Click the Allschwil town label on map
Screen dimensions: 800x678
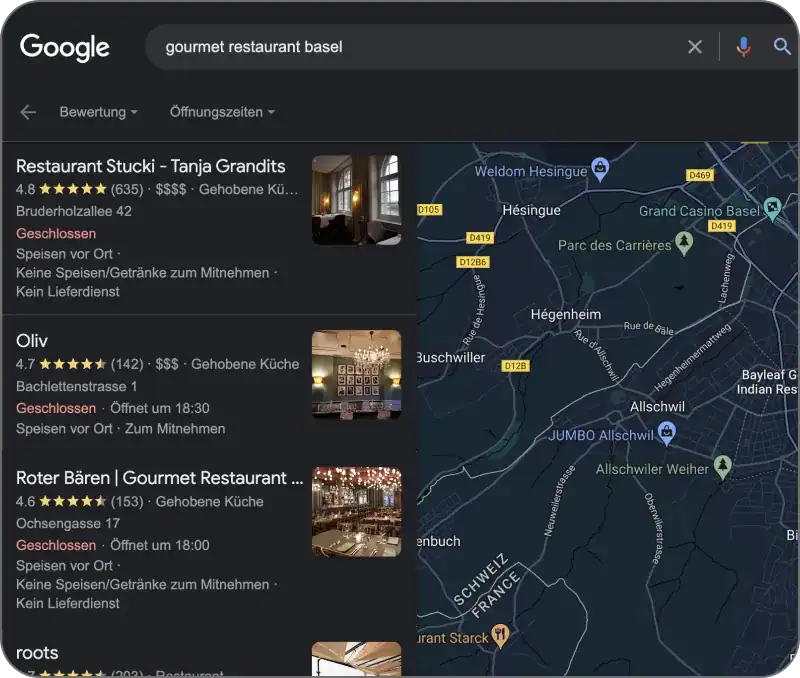pos(657,407)
